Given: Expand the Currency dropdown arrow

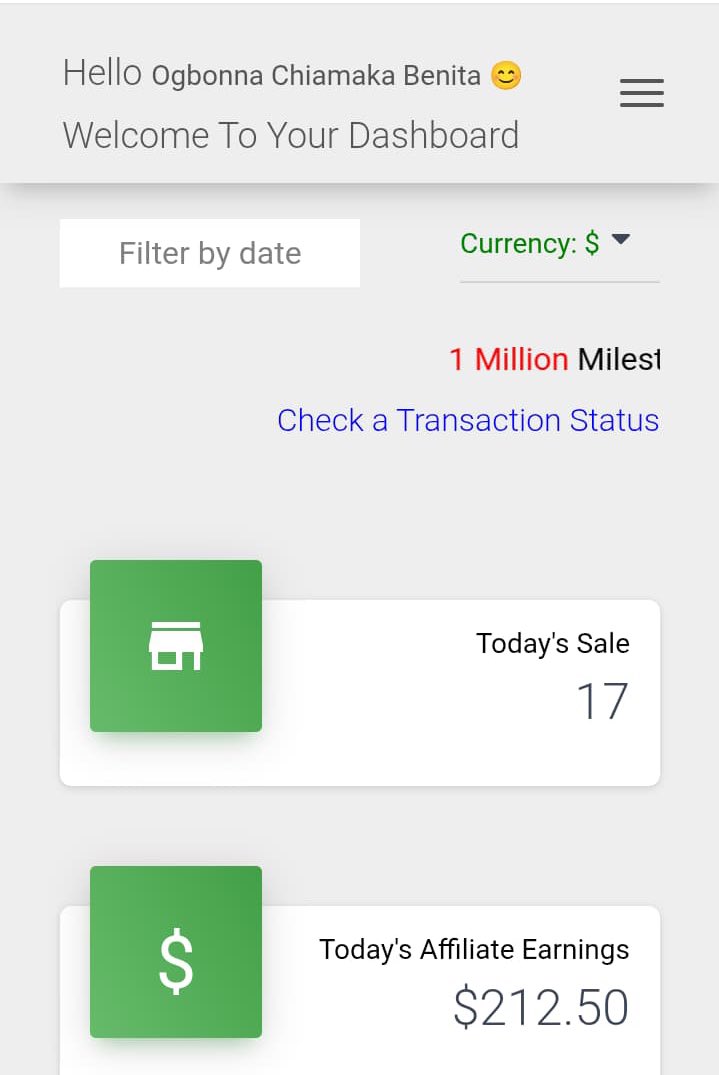Looking at the screenshot, I should click(620, 239).
